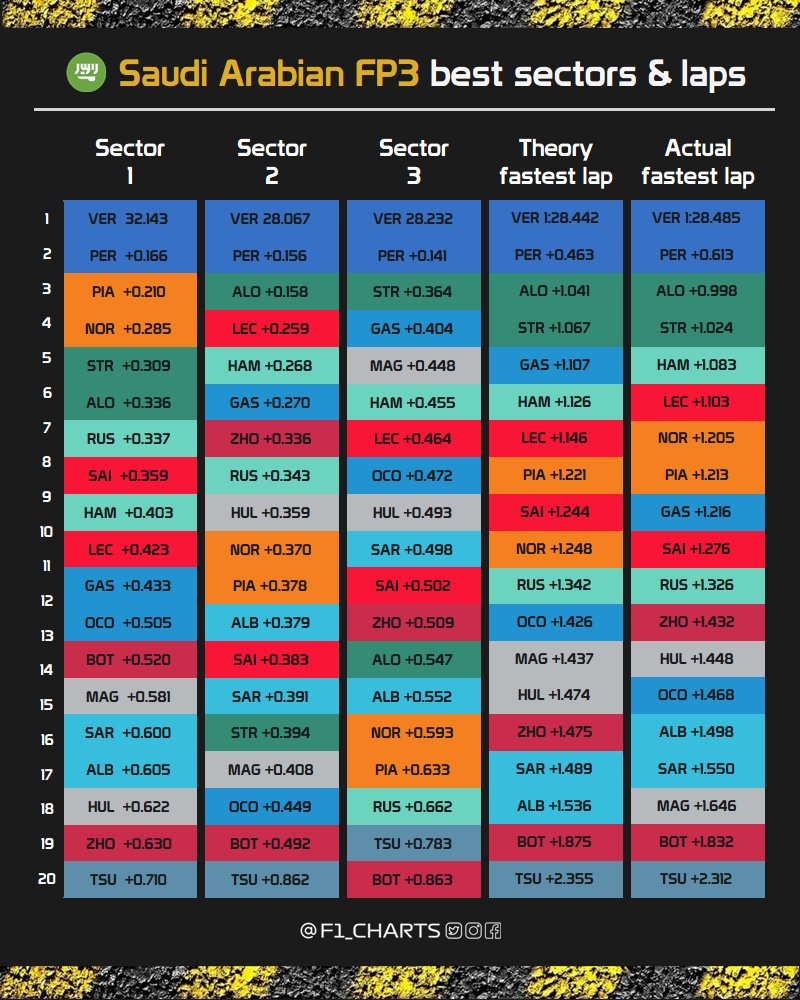Click the Facebook icon in the footer
Image resolution: width=800 pixels, height=1000 pixels.
(492, 931)
